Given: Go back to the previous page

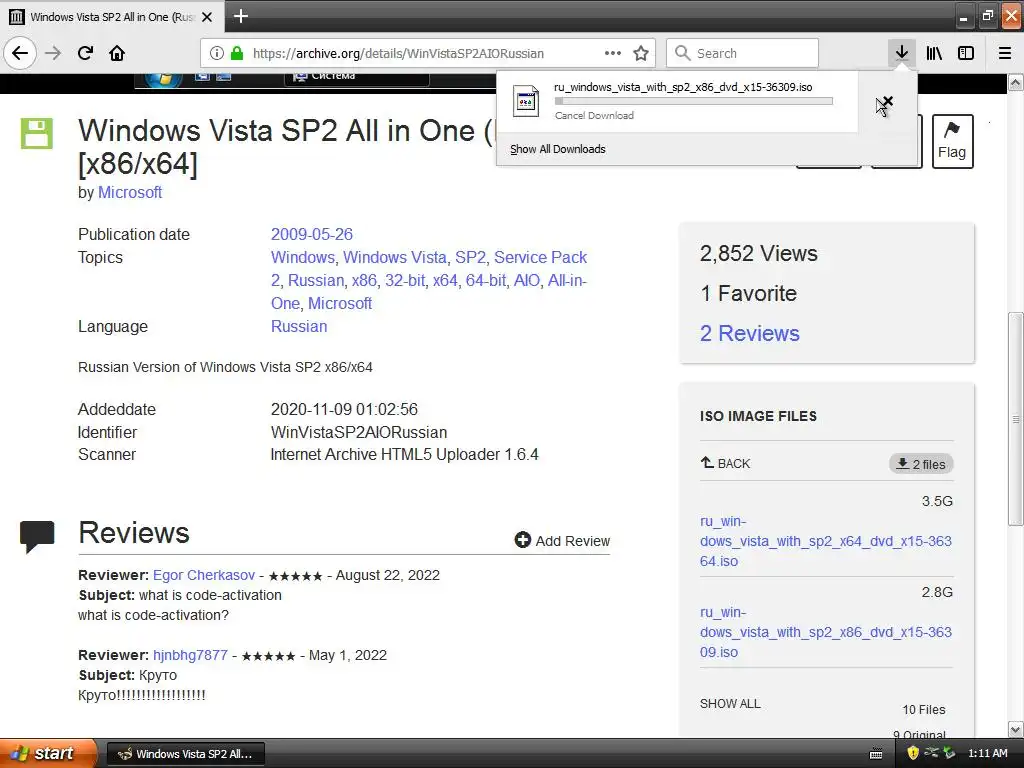Looking at the screenshot, I should pos(20,53).
